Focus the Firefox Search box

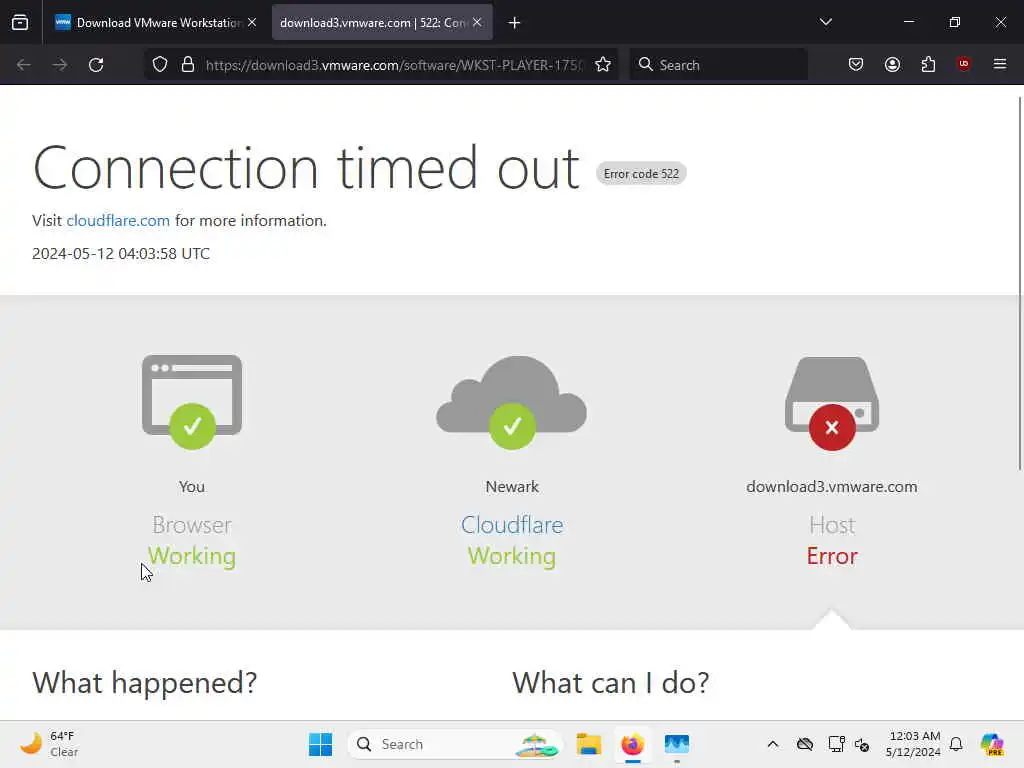[718, 65]
